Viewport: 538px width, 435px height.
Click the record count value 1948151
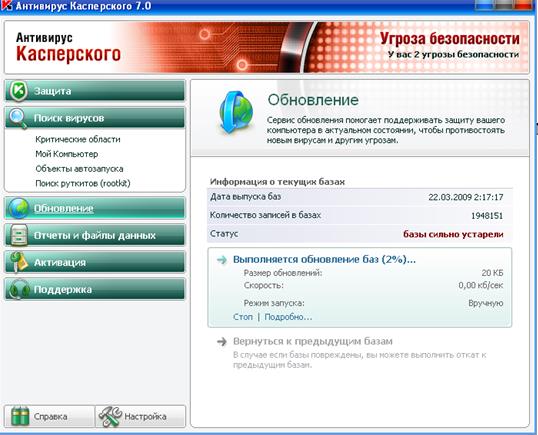[x=487, y=216]
